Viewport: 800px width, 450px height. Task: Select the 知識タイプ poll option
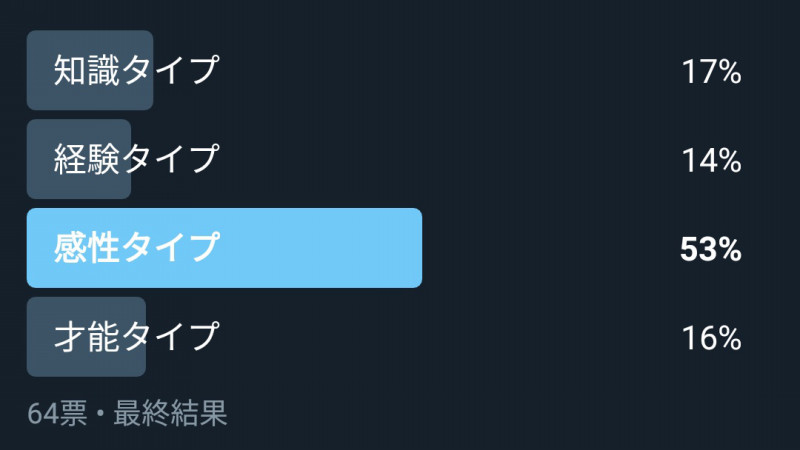click(137, 70)
